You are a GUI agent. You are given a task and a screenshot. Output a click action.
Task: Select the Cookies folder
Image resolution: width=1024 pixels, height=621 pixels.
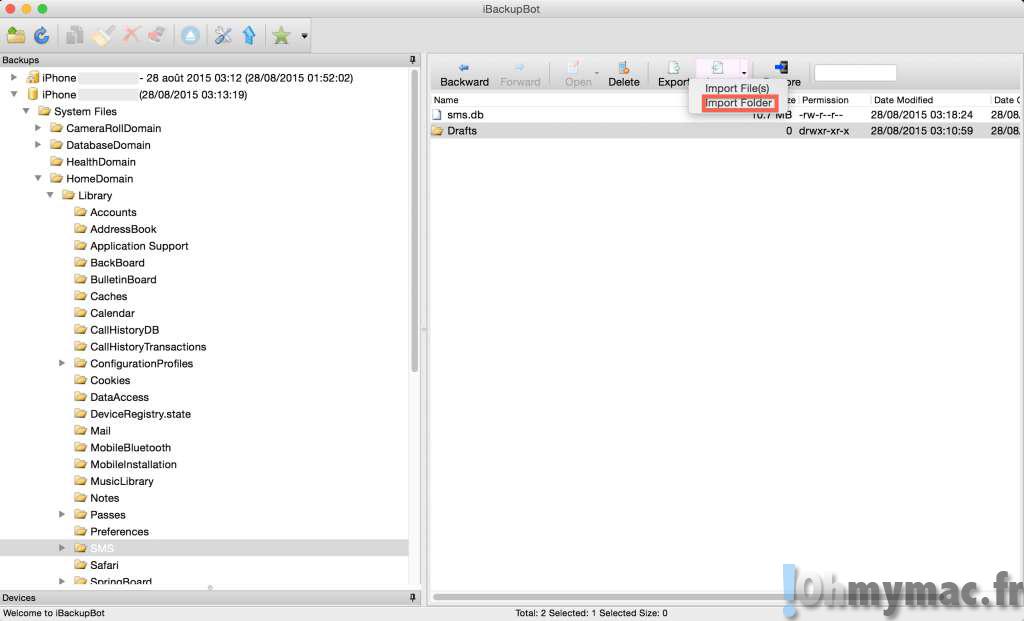pos(110,380)
